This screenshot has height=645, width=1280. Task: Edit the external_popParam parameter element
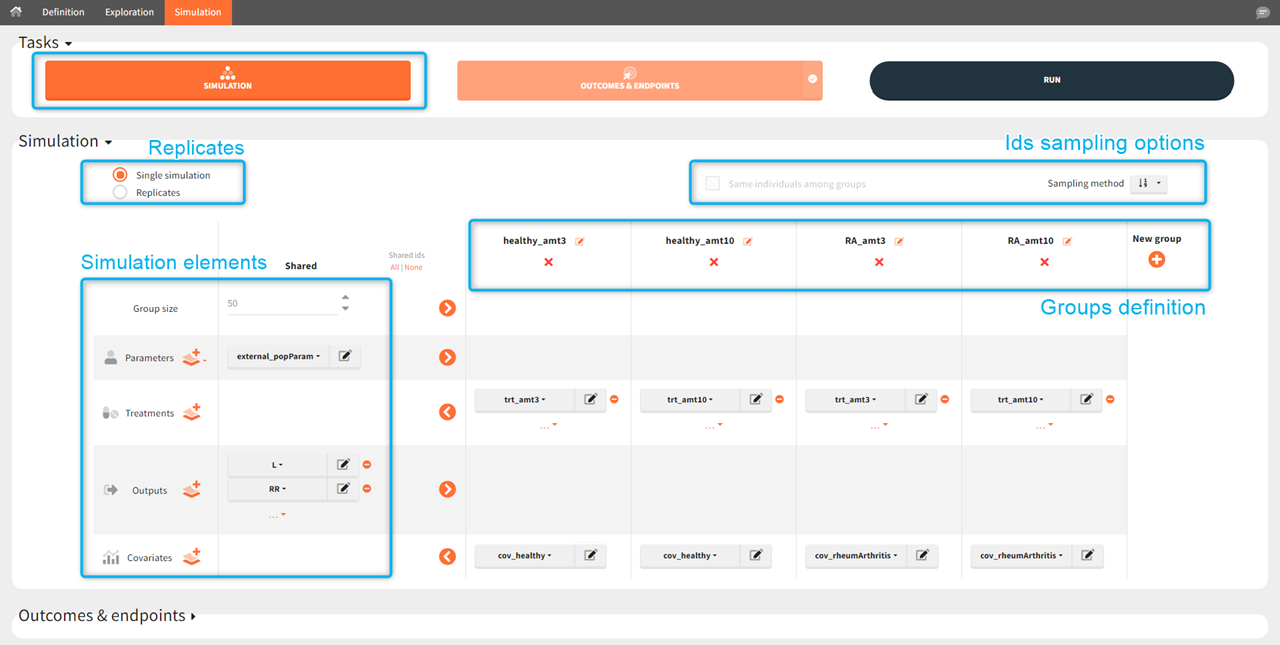tap(344, 356)
